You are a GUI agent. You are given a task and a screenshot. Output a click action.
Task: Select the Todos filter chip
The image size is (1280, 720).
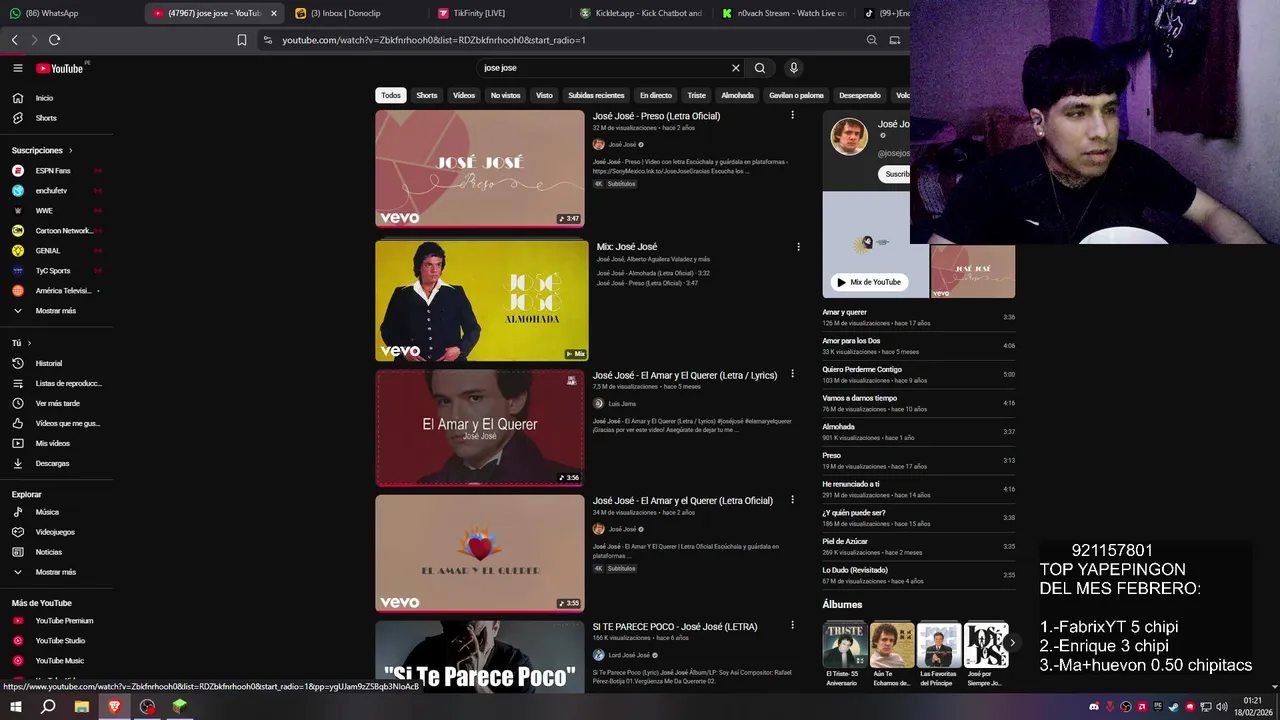click(x=391, y=95)
